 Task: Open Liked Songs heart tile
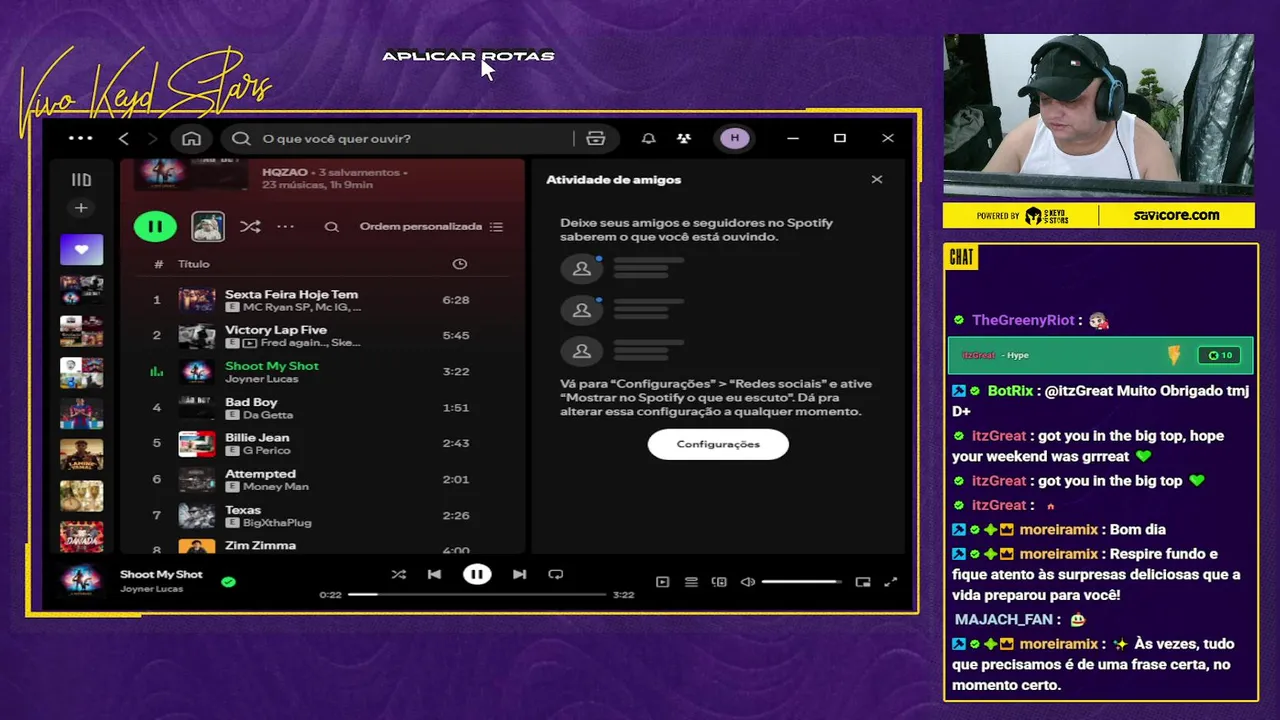[x=81, y=249]
